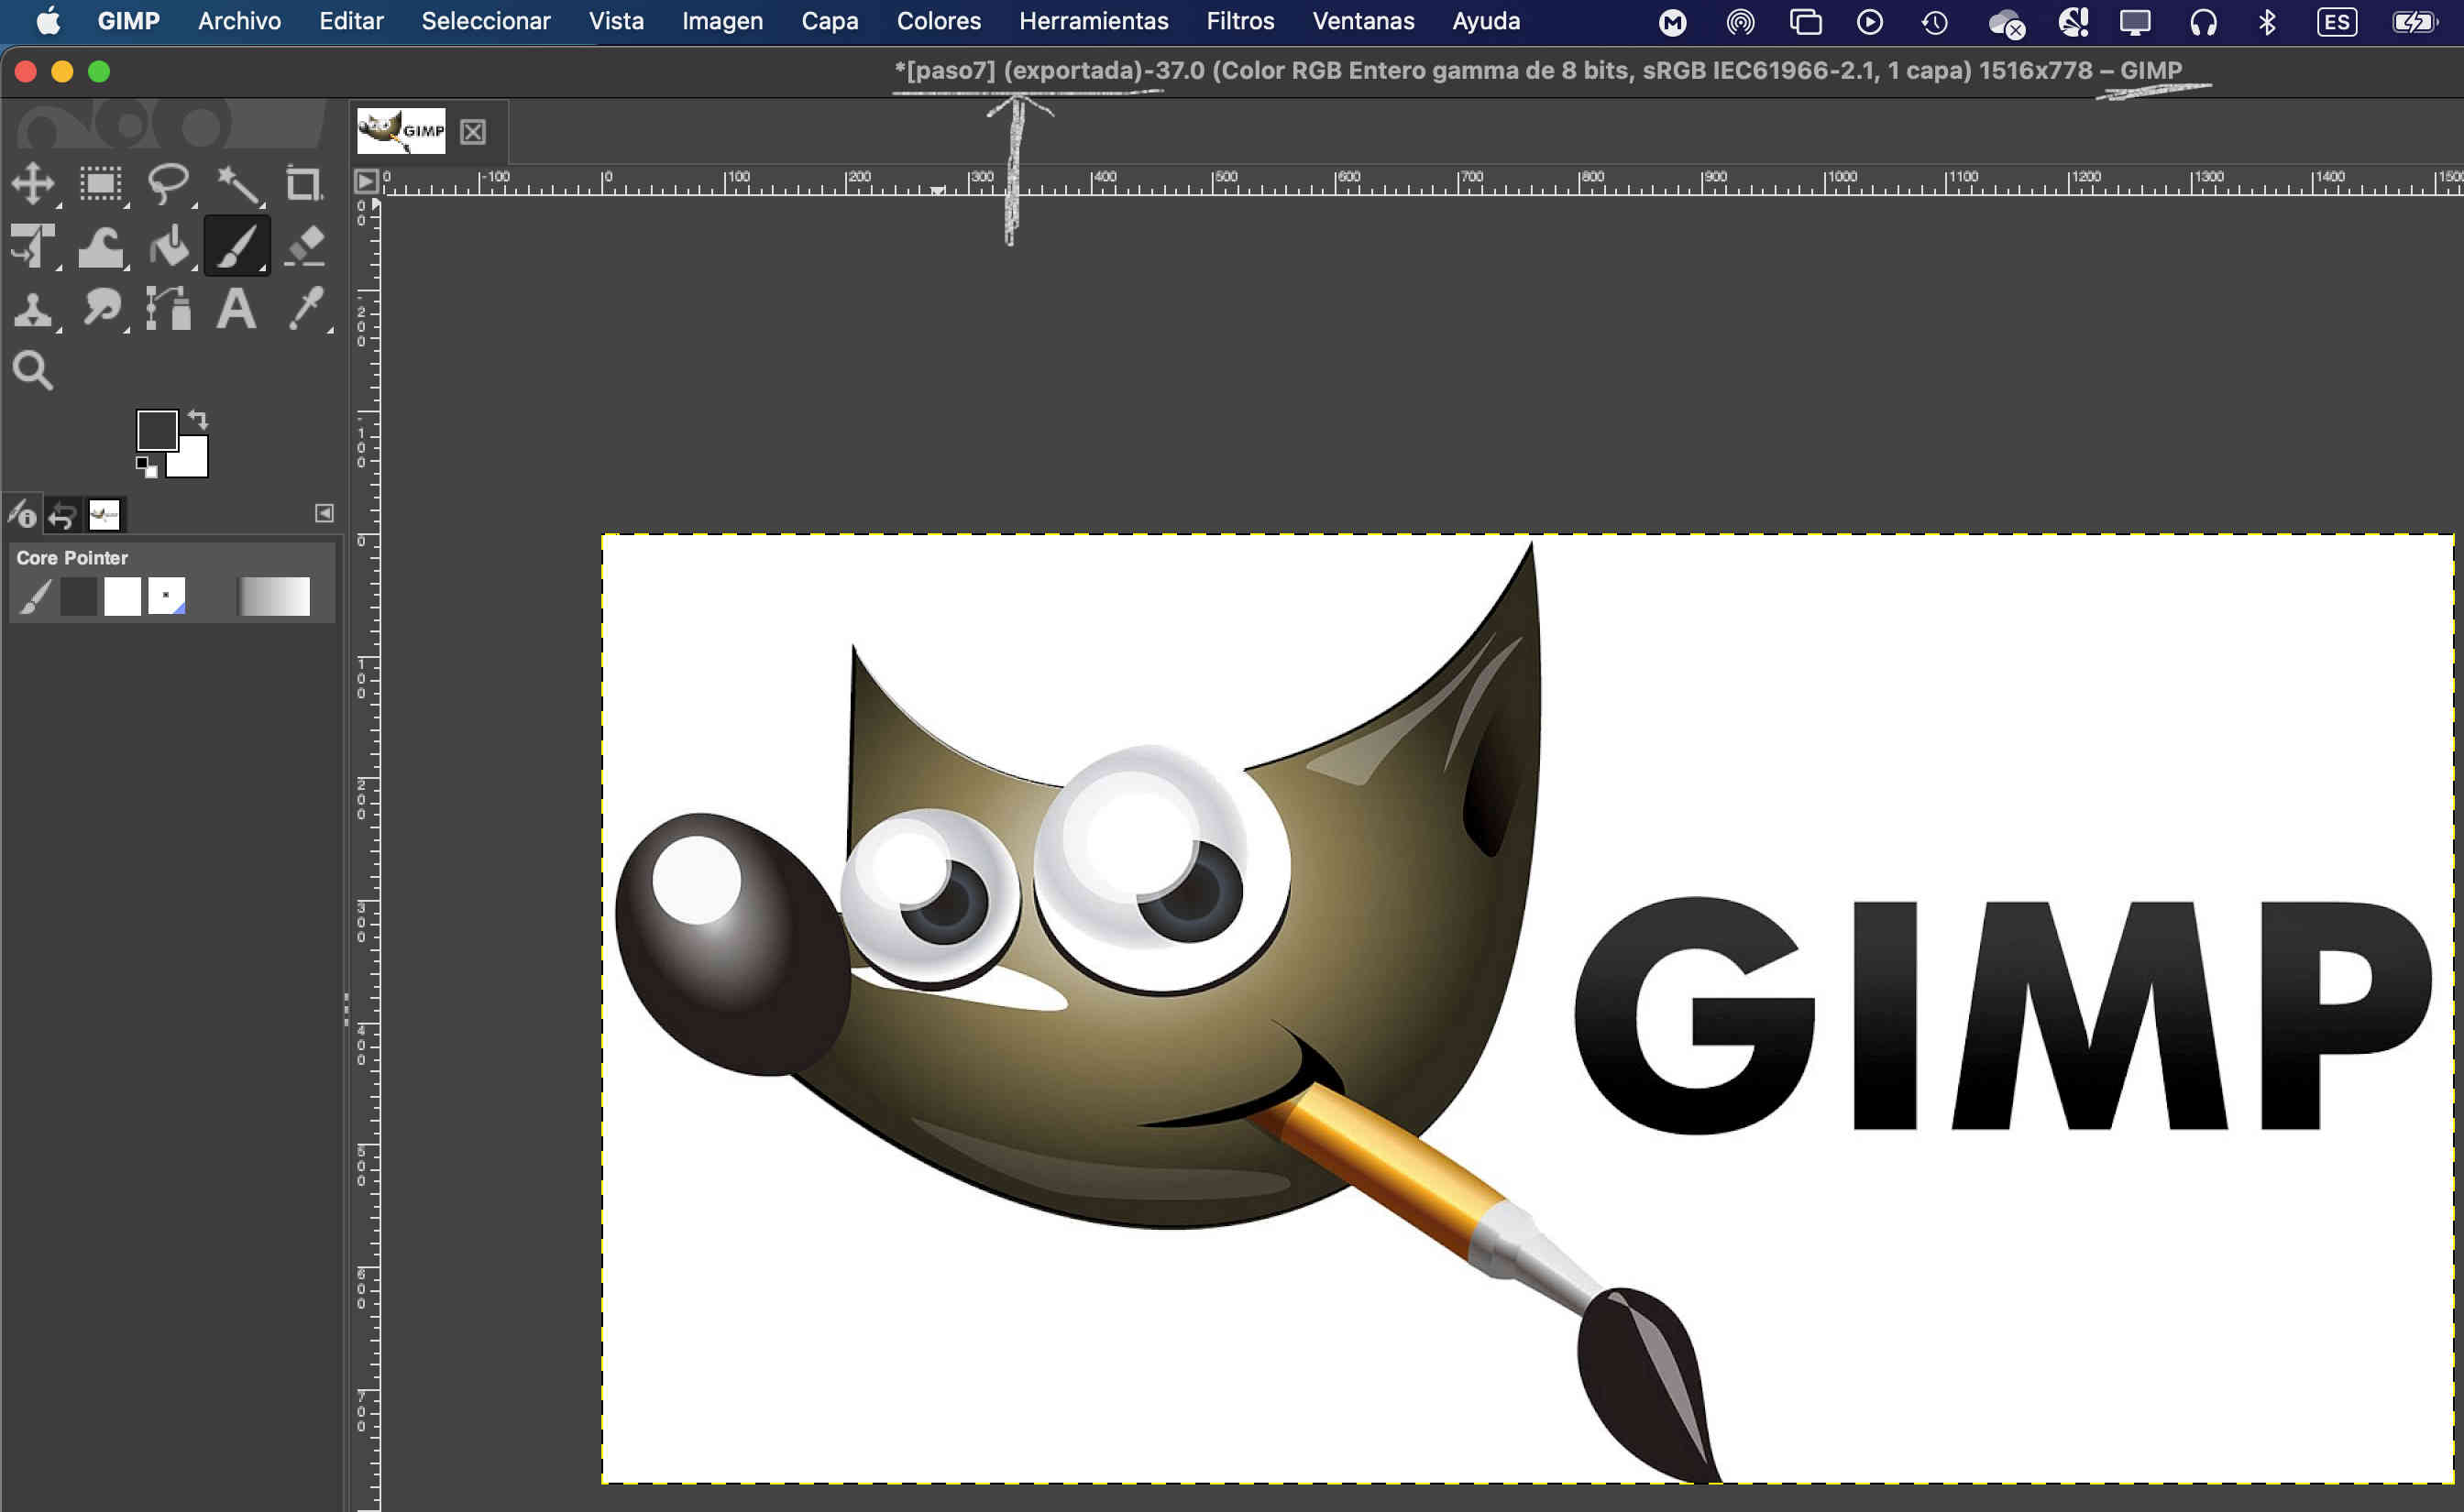2464x1512 pixels.
Task: Open the Apple menu
Action: (x=48, y=21)
